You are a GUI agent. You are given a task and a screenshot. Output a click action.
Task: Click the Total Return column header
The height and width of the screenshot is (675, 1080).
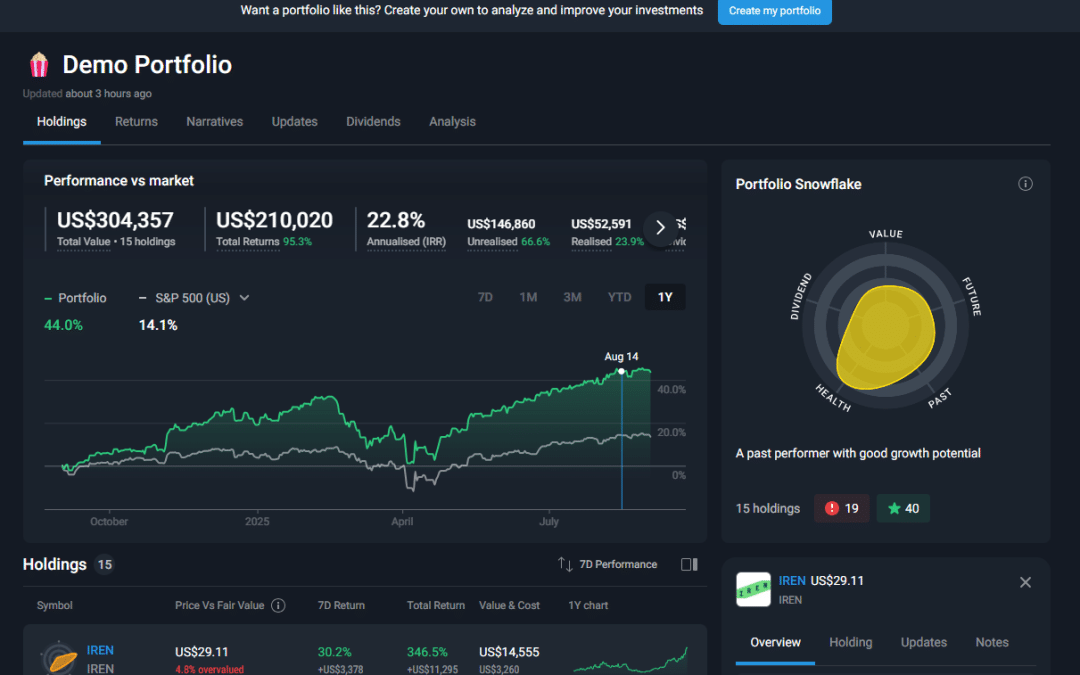point(435,605)
